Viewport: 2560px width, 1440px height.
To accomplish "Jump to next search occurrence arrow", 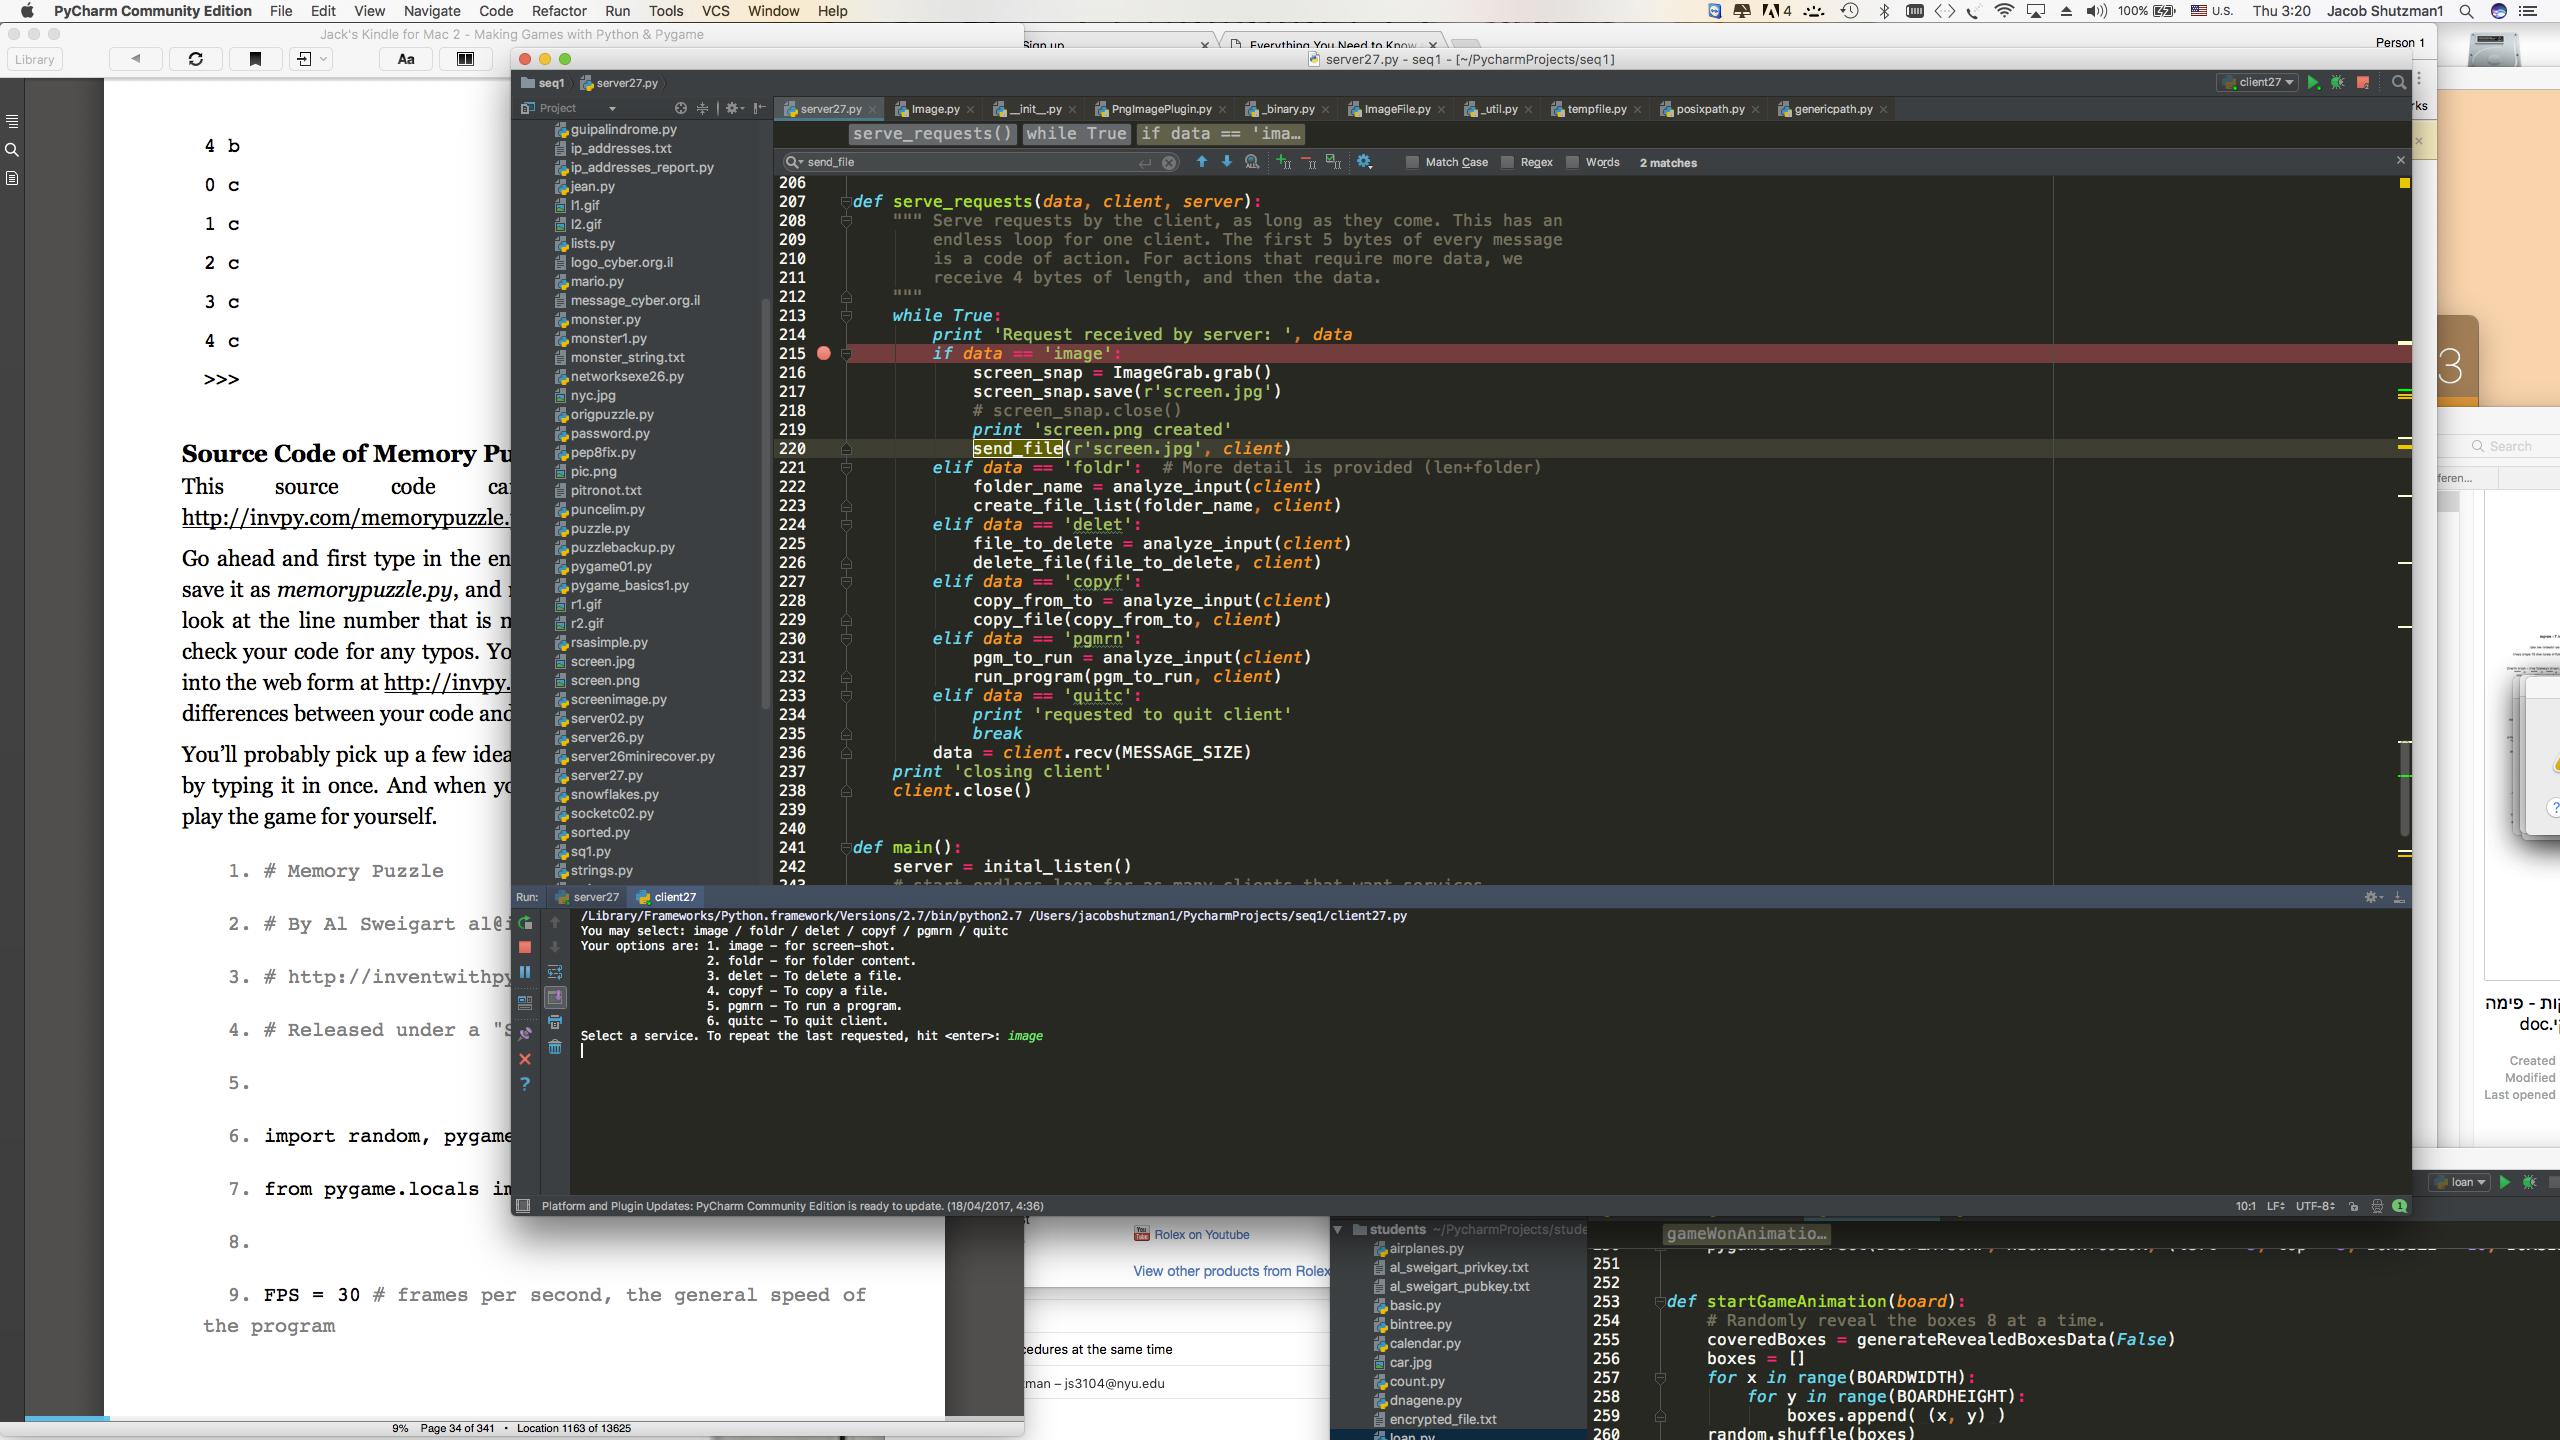I will tap(1226, 162).
